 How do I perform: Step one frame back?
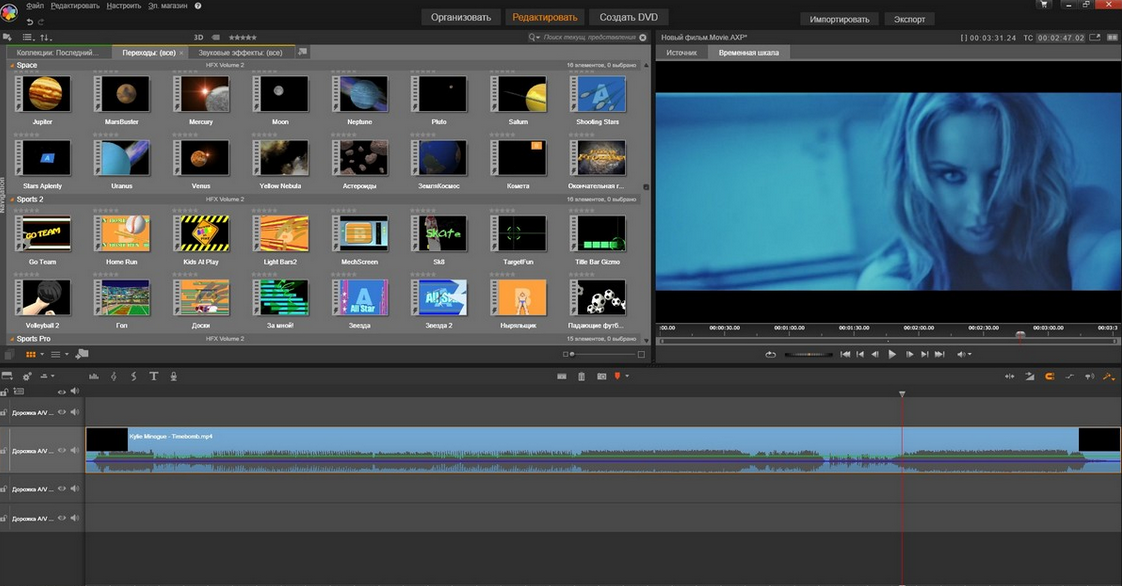pyautogui.click(x=875, y=354)
